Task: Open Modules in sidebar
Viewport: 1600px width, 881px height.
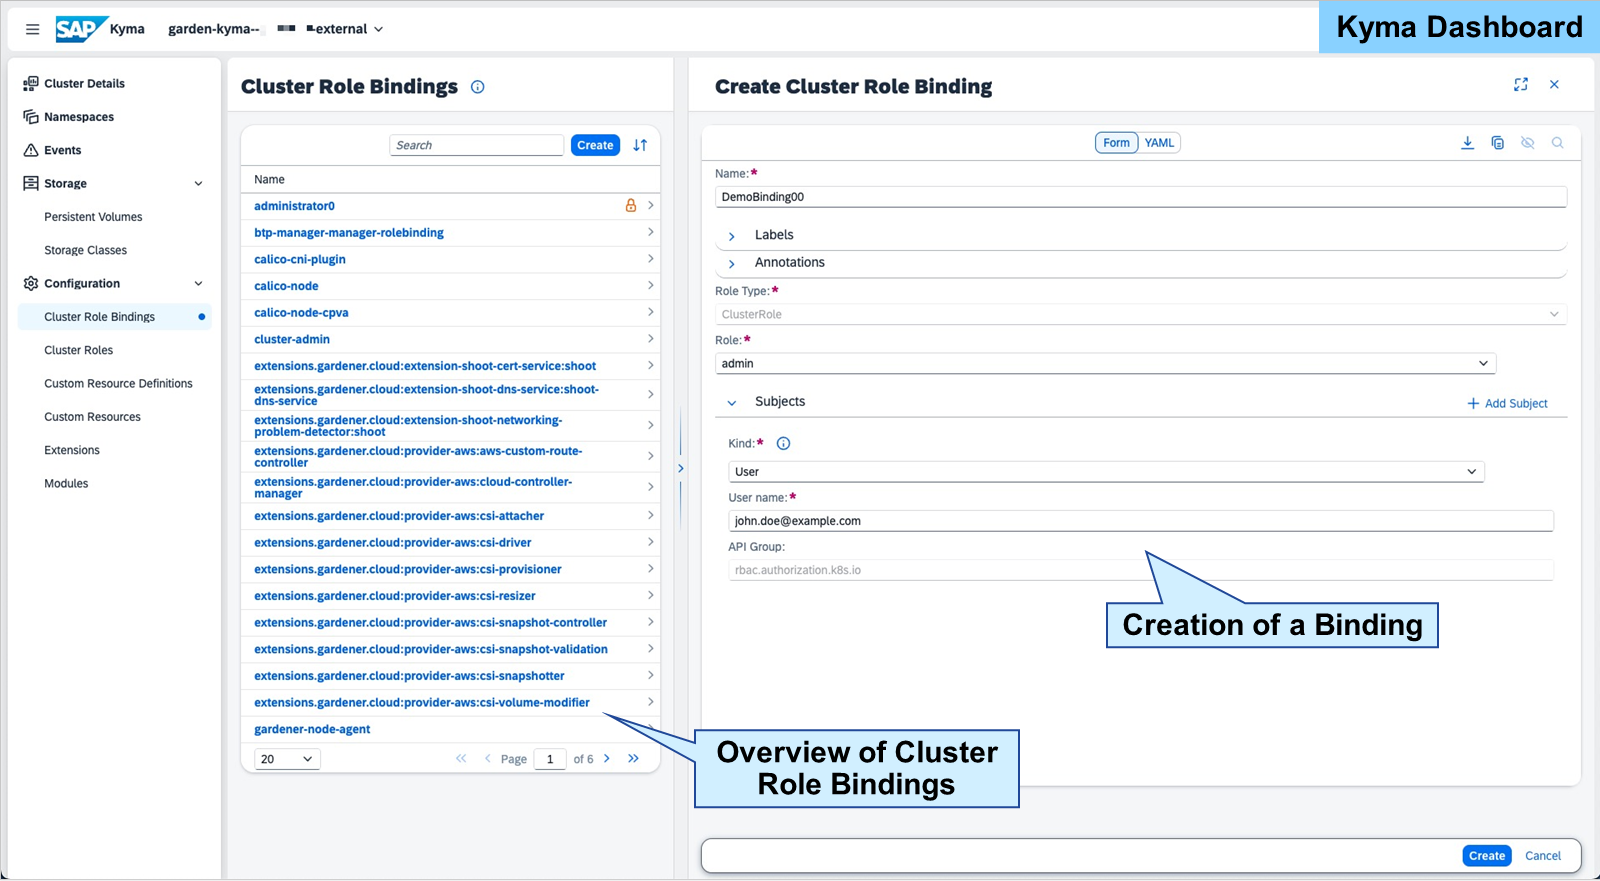Action: click(x=66, y=484)
